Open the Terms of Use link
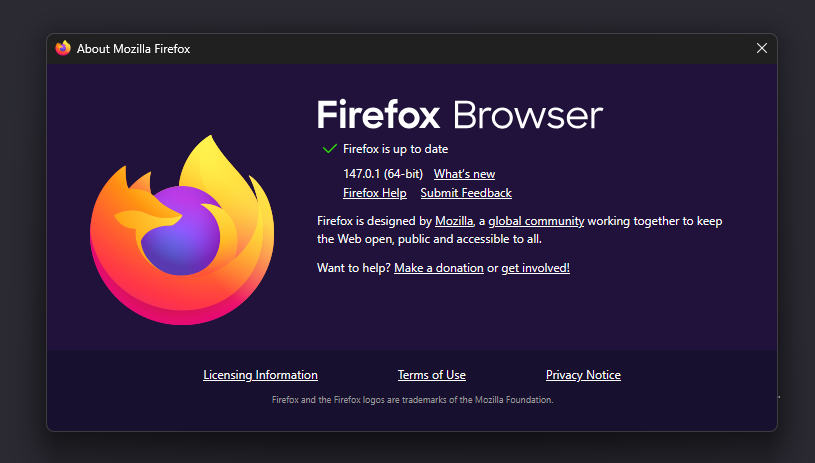 (x=431, y=375)
